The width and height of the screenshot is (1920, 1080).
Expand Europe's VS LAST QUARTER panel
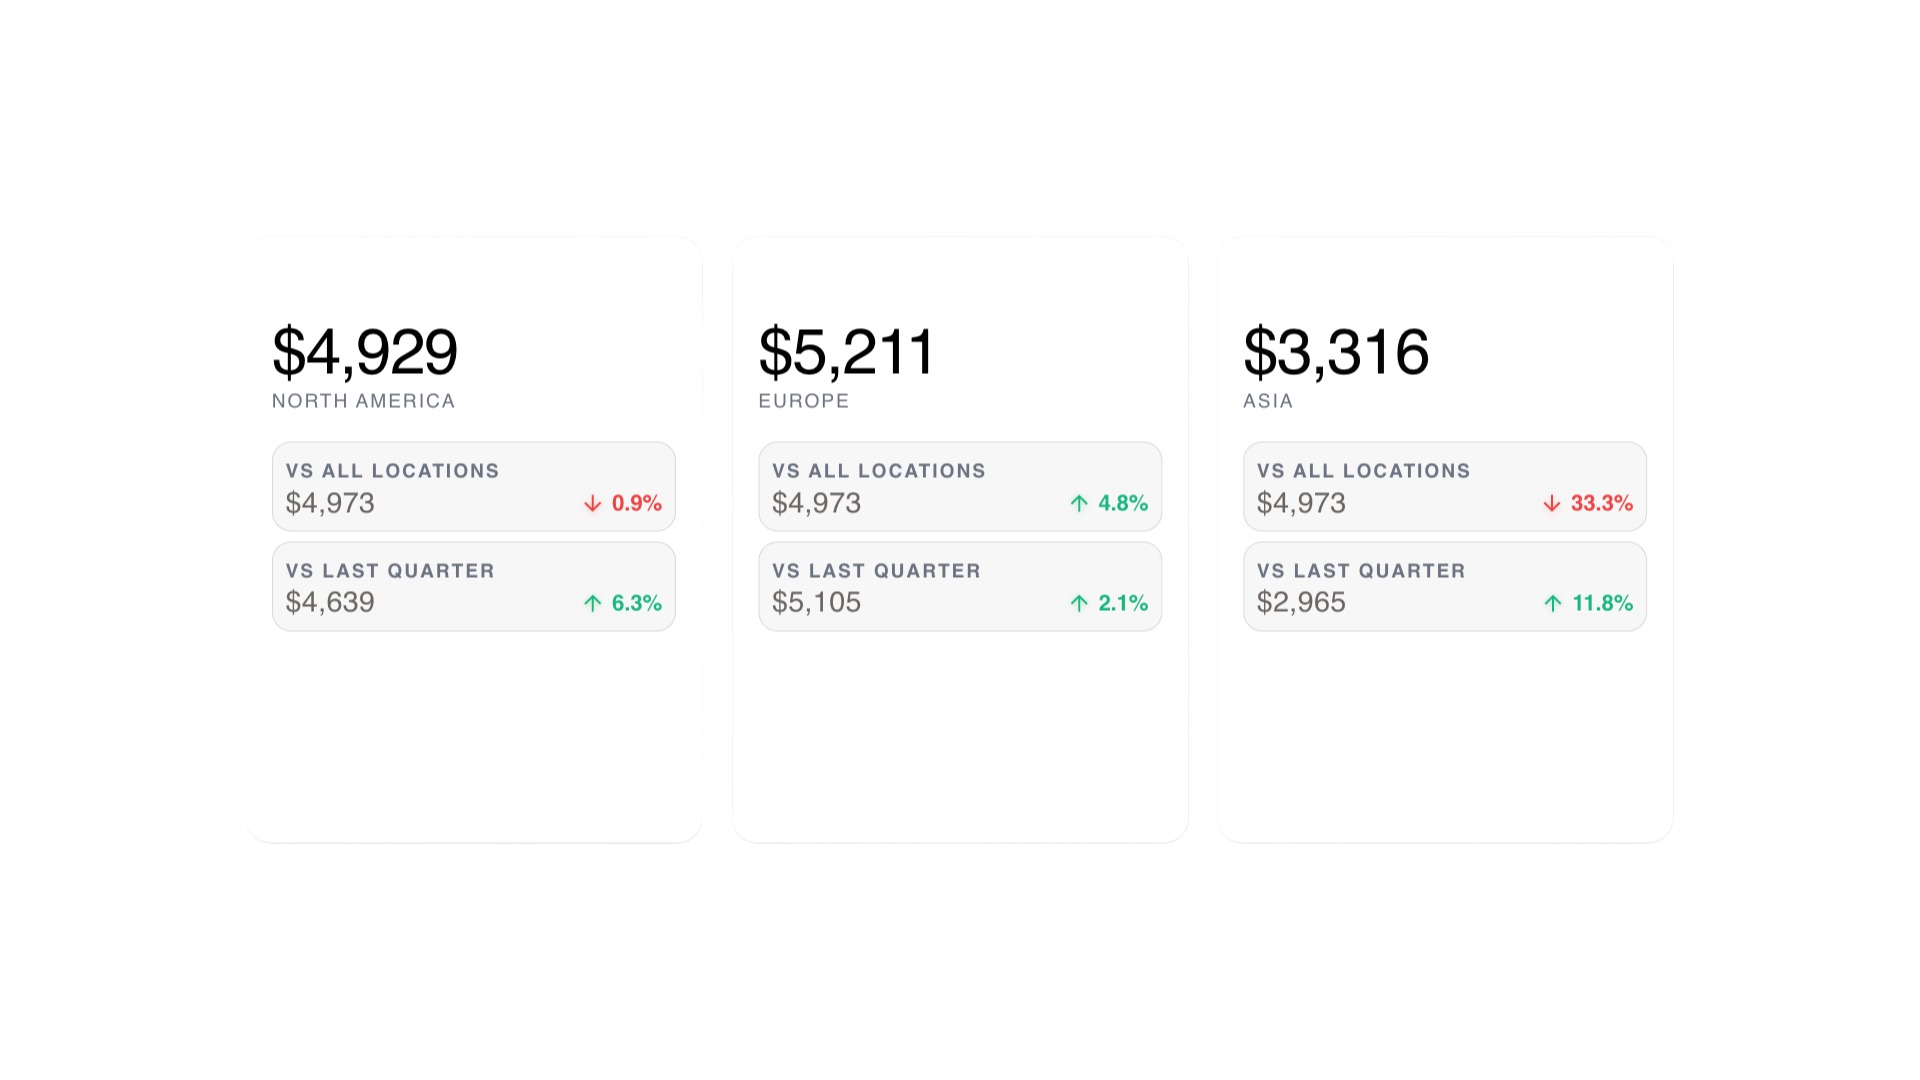click(959, 586)
